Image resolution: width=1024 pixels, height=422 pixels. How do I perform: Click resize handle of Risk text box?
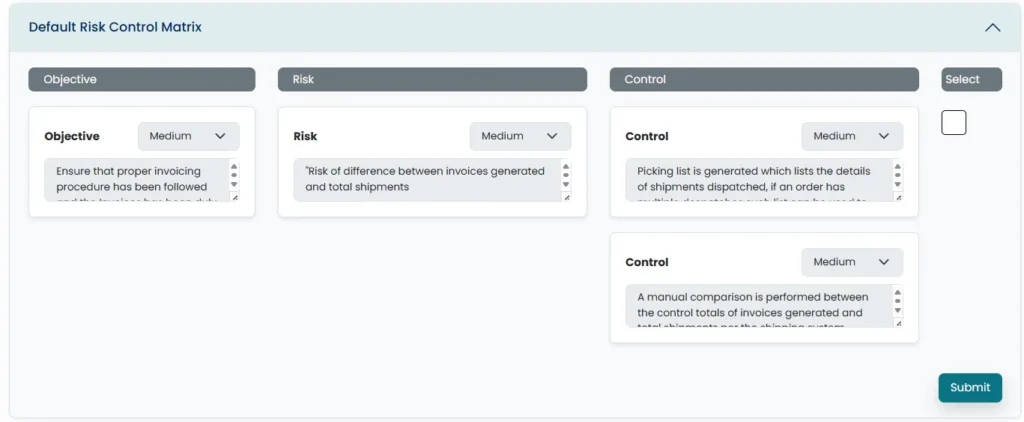[566, 197]
